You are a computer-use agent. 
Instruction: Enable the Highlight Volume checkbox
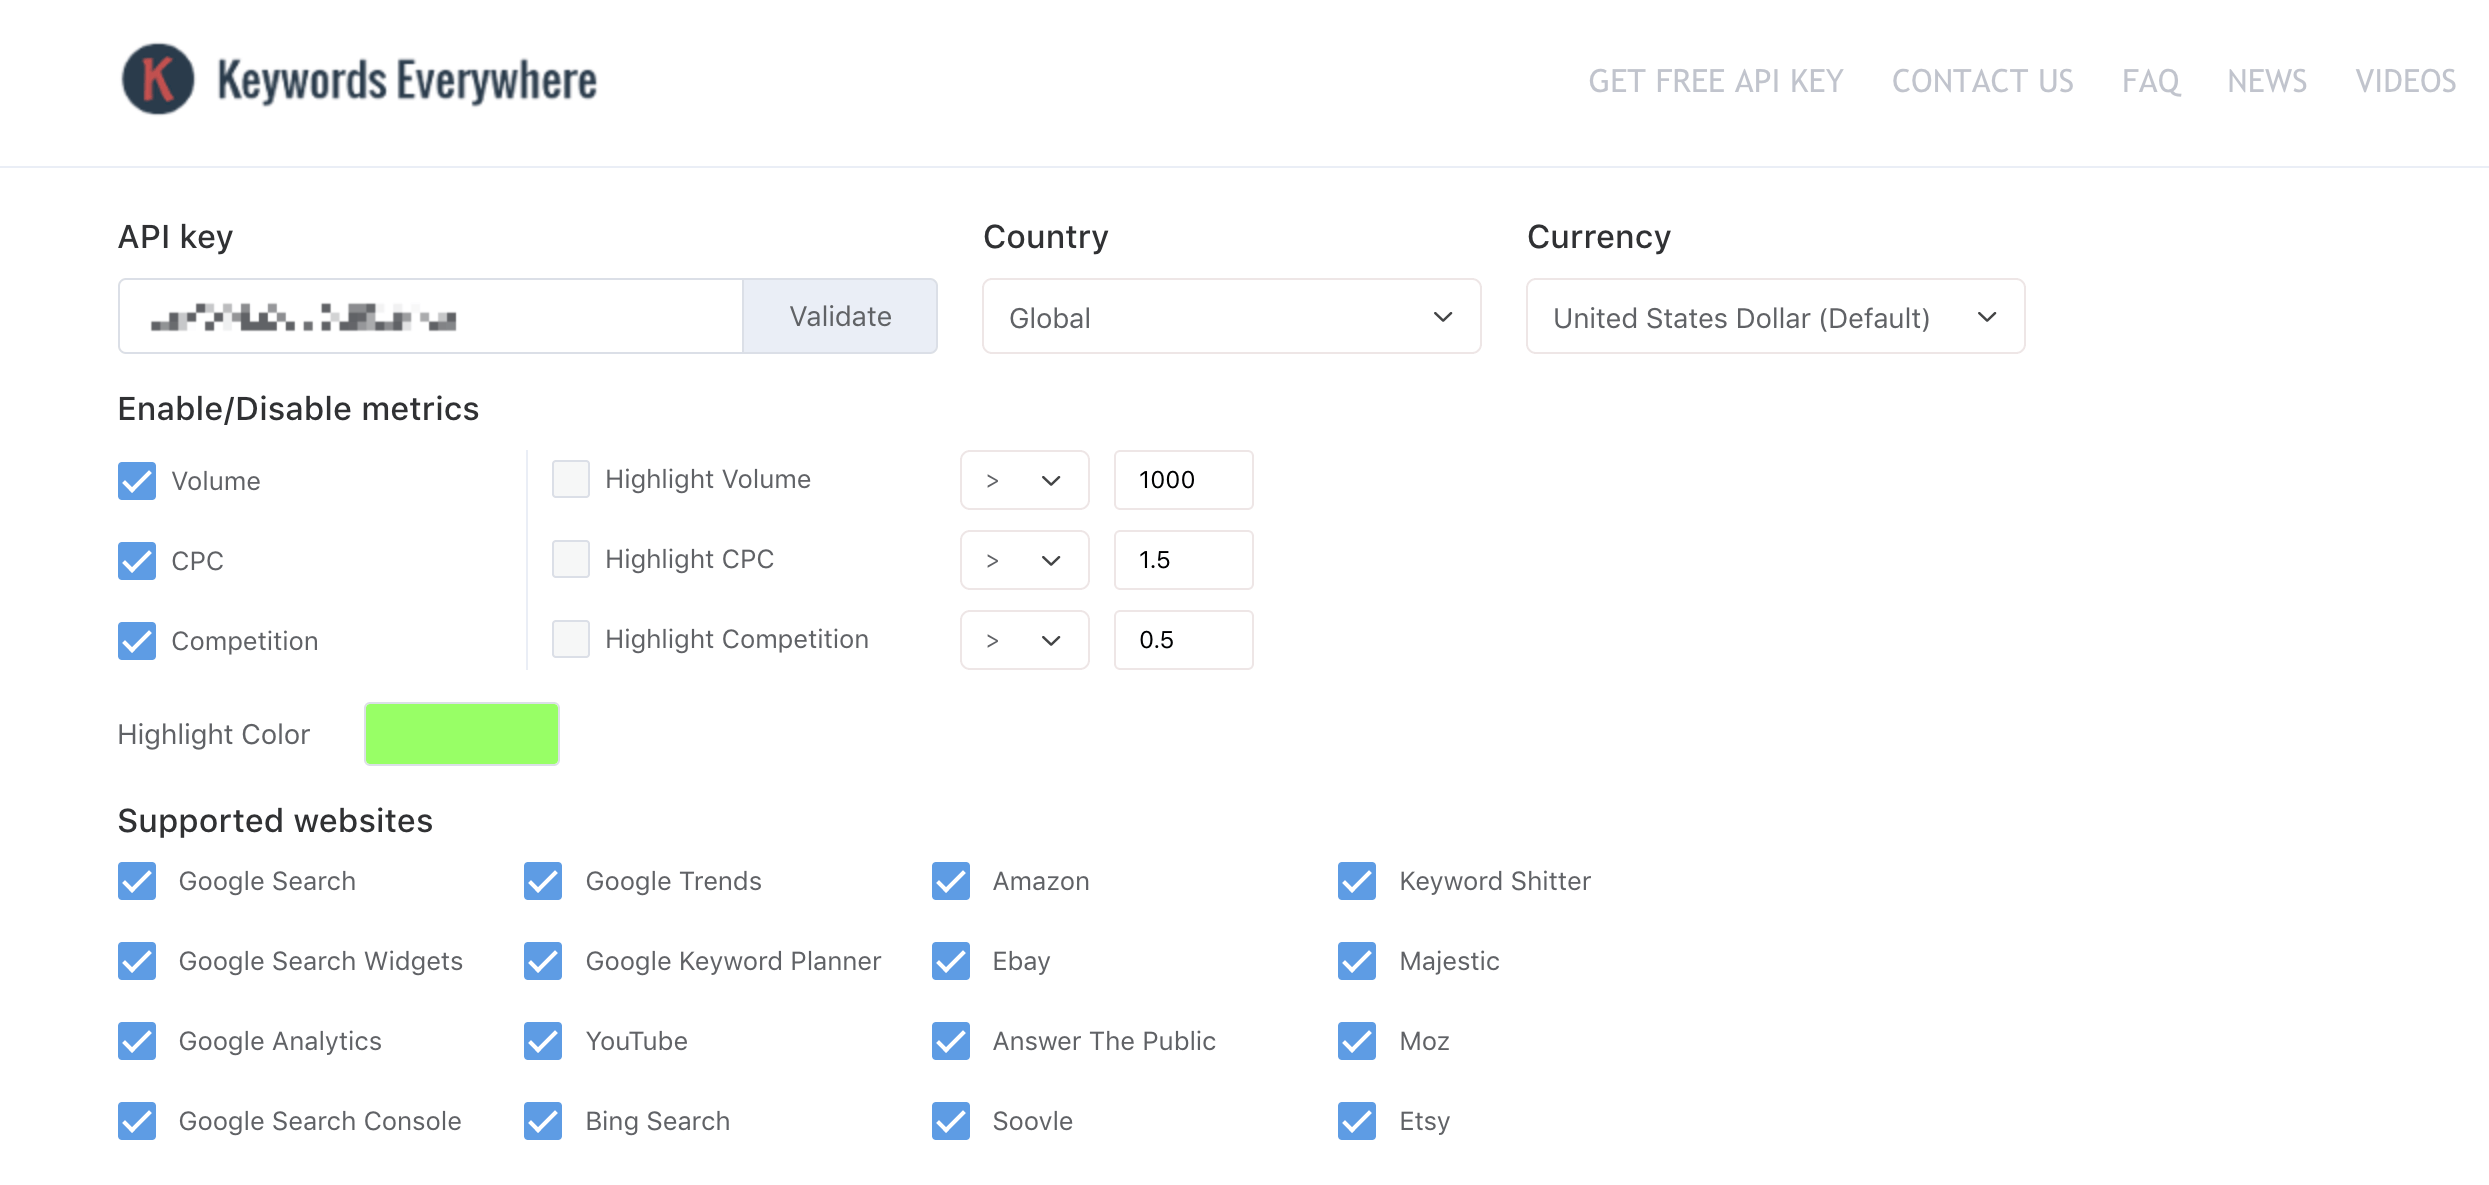(571, 479)
